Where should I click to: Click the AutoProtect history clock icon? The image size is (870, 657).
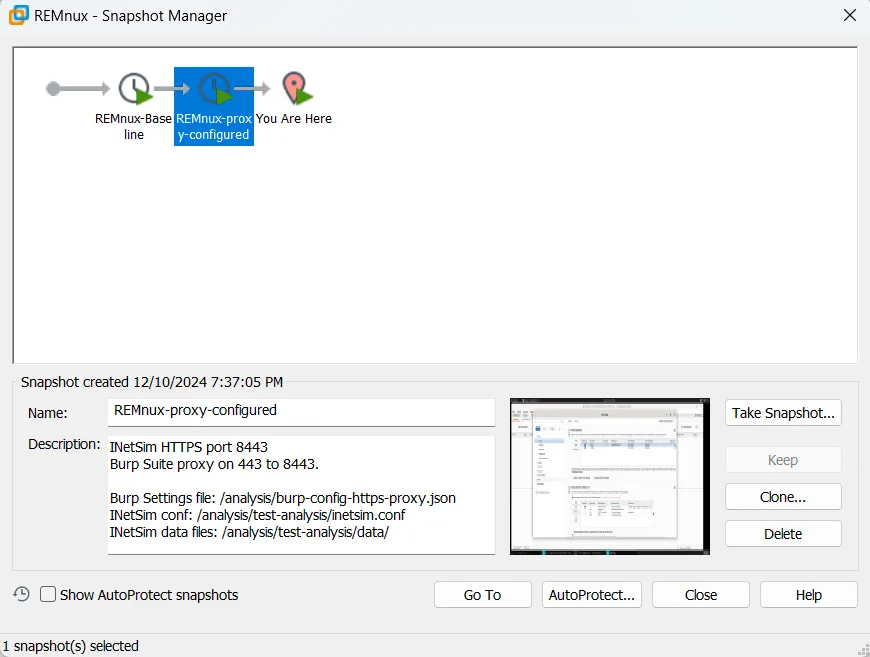click(x=21, y=594)
